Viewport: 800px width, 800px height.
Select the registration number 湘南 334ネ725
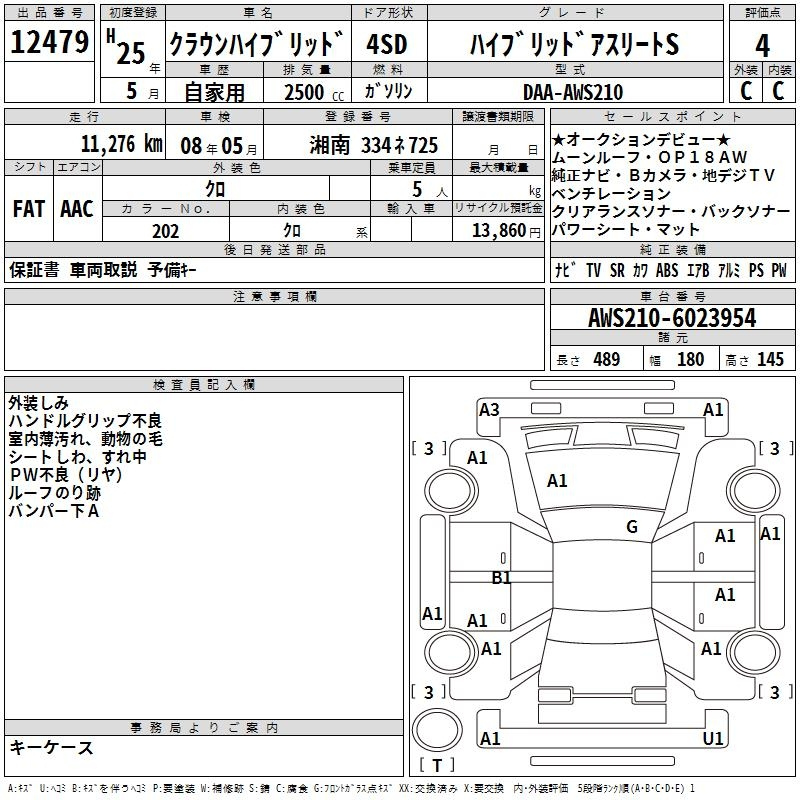(x=373, y=145)
